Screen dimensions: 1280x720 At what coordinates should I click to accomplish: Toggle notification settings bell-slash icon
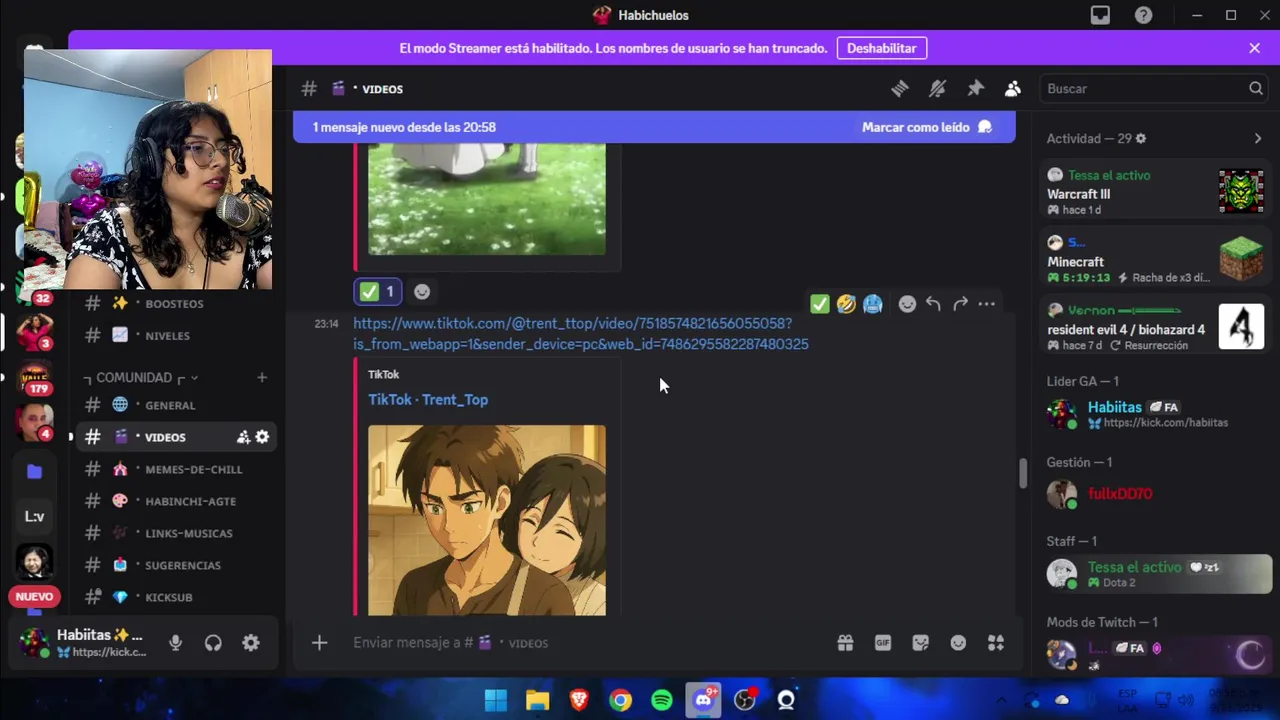937,89
